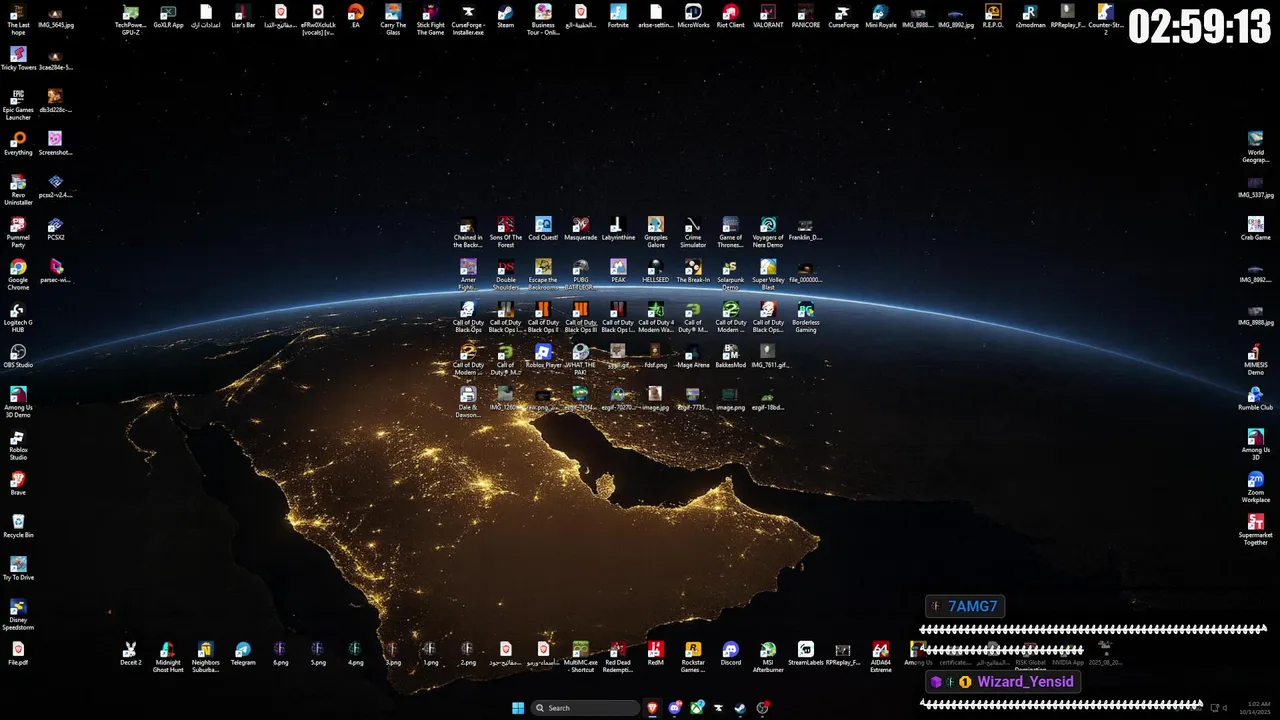Open the Windows Start menu

(518, 708)
